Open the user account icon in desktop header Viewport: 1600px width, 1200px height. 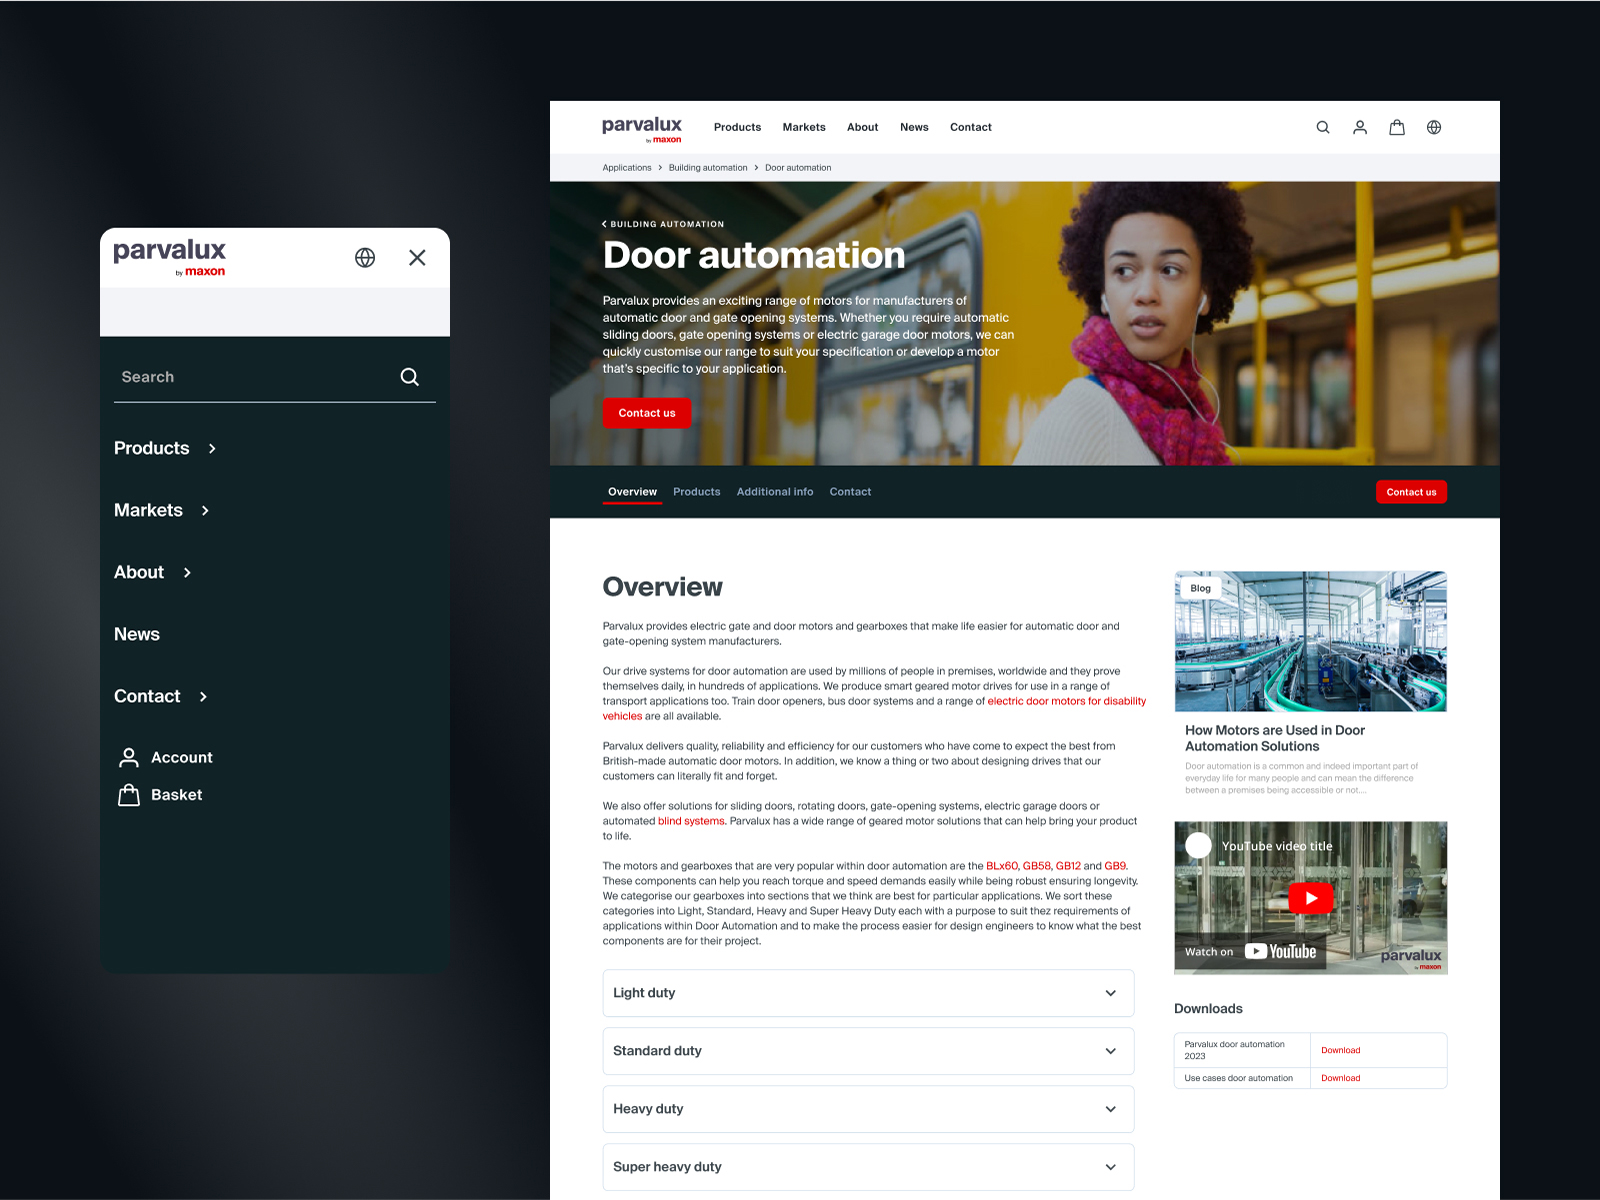1359,127
